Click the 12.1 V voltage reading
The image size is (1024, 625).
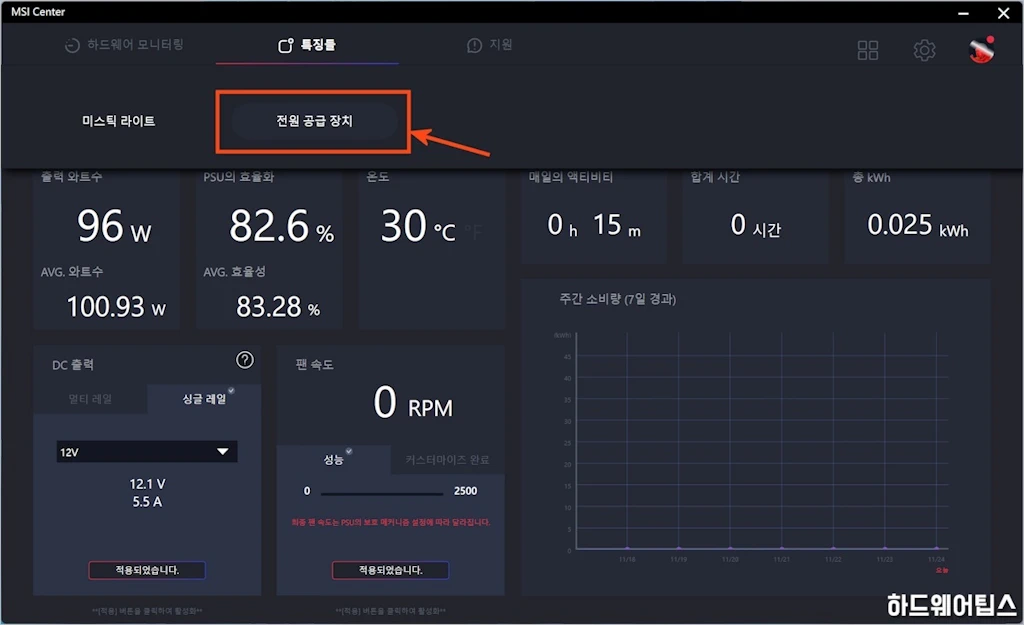point(147,484)
